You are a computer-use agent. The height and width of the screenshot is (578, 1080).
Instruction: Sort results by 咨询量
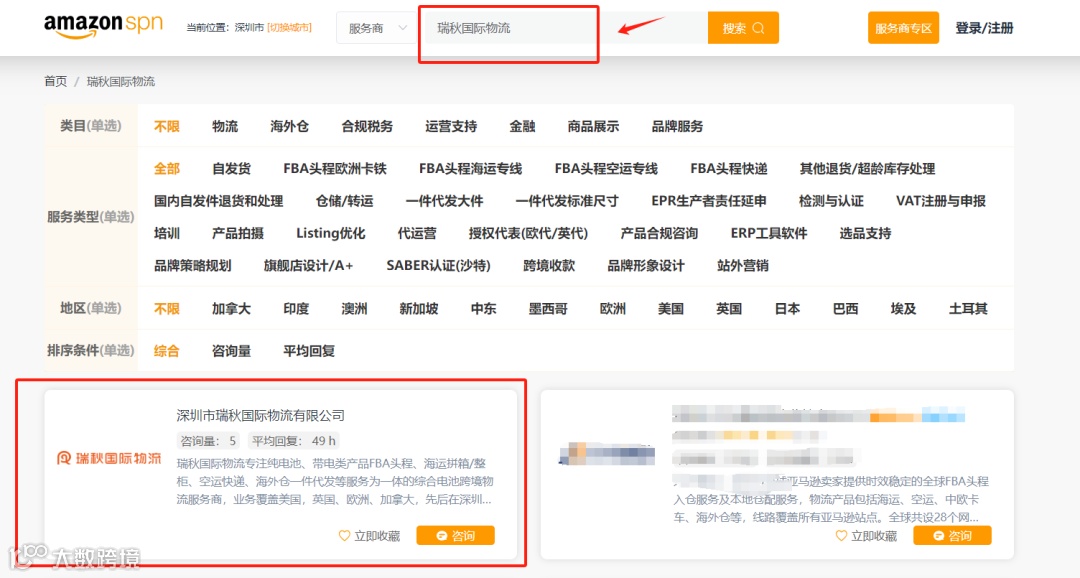pos(231,351)
